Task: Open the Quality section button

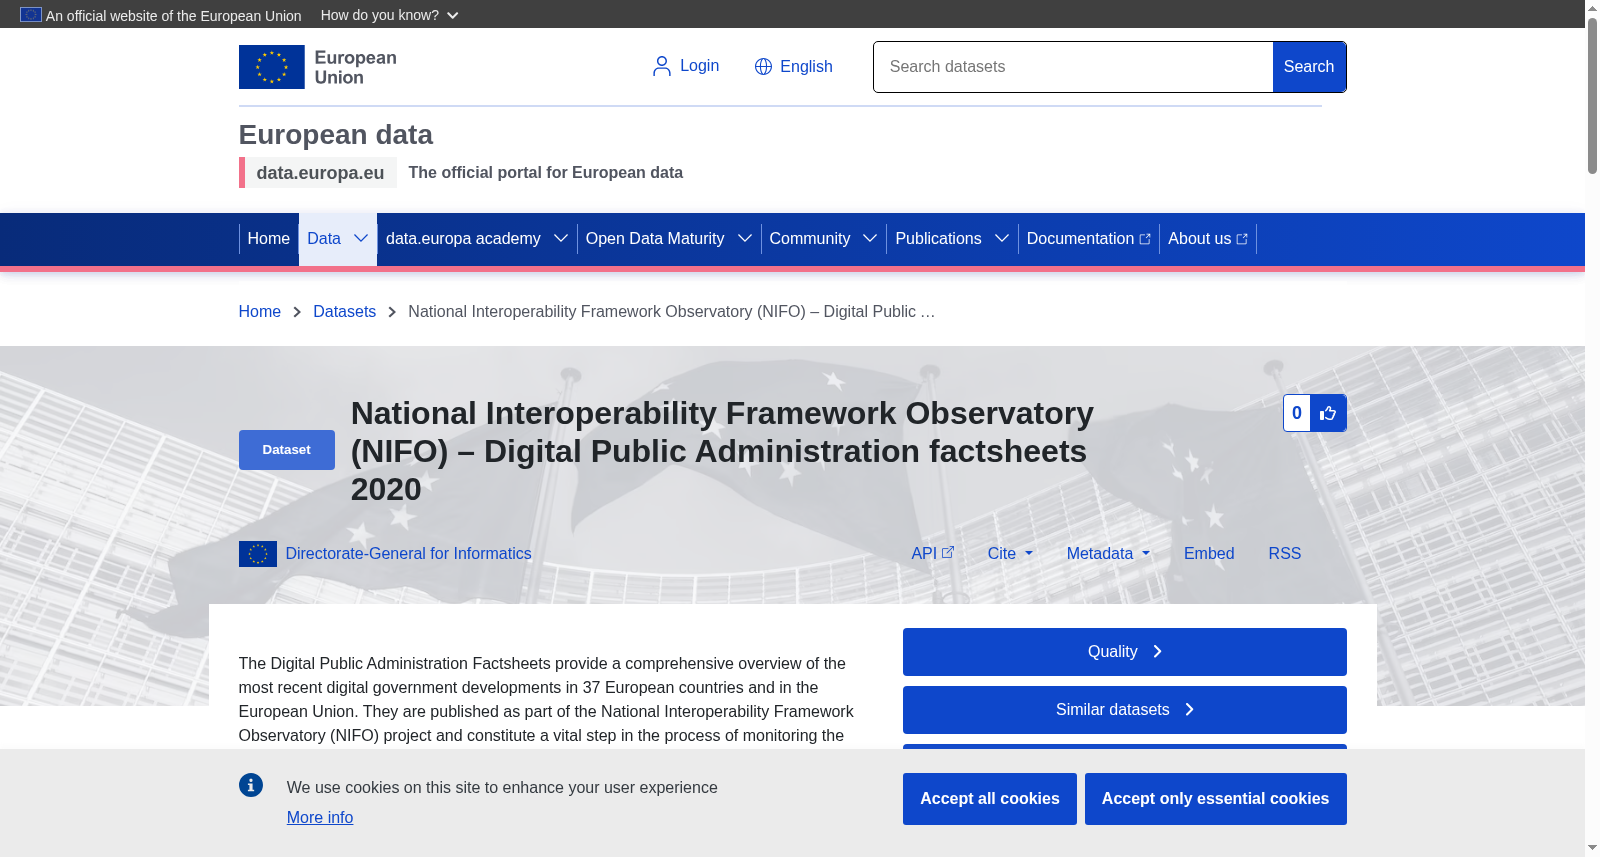Action: [x=1125, y=652]
